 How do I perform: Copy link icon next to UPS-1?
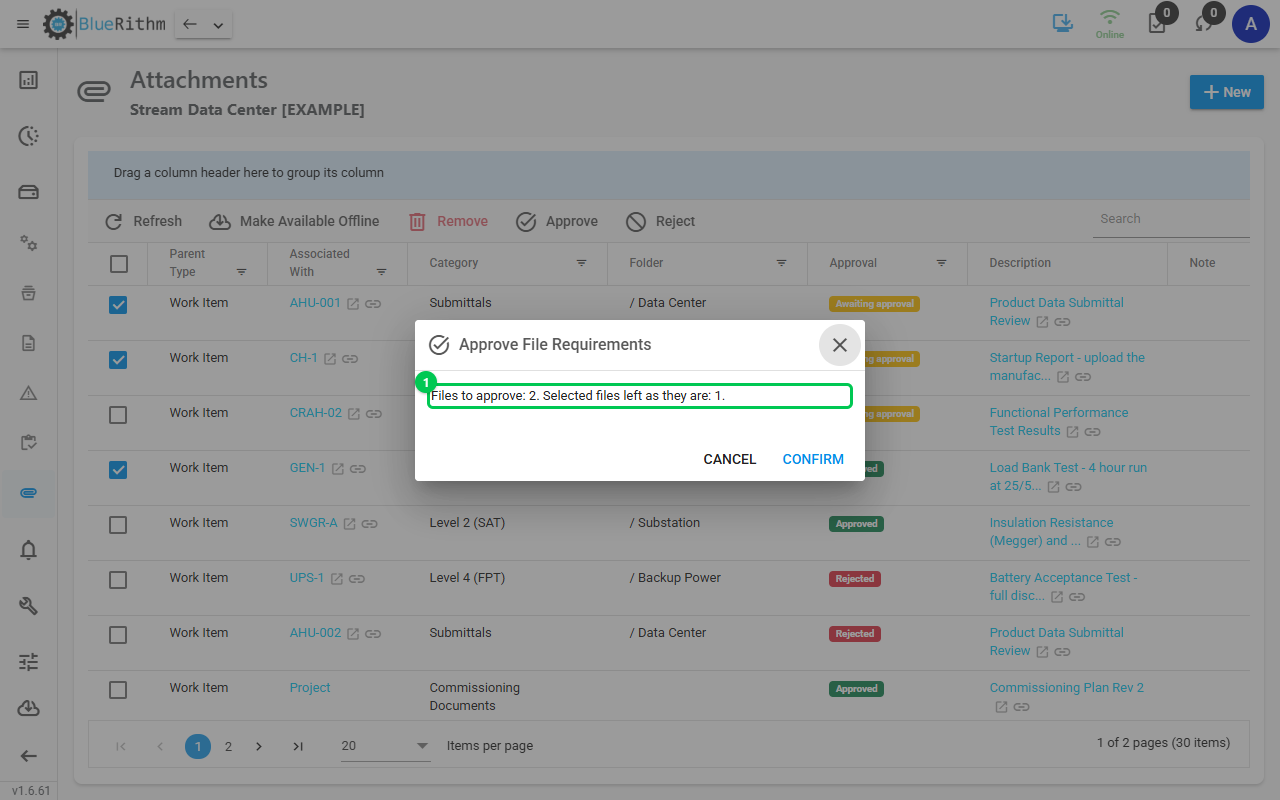(x=357, y=579)
